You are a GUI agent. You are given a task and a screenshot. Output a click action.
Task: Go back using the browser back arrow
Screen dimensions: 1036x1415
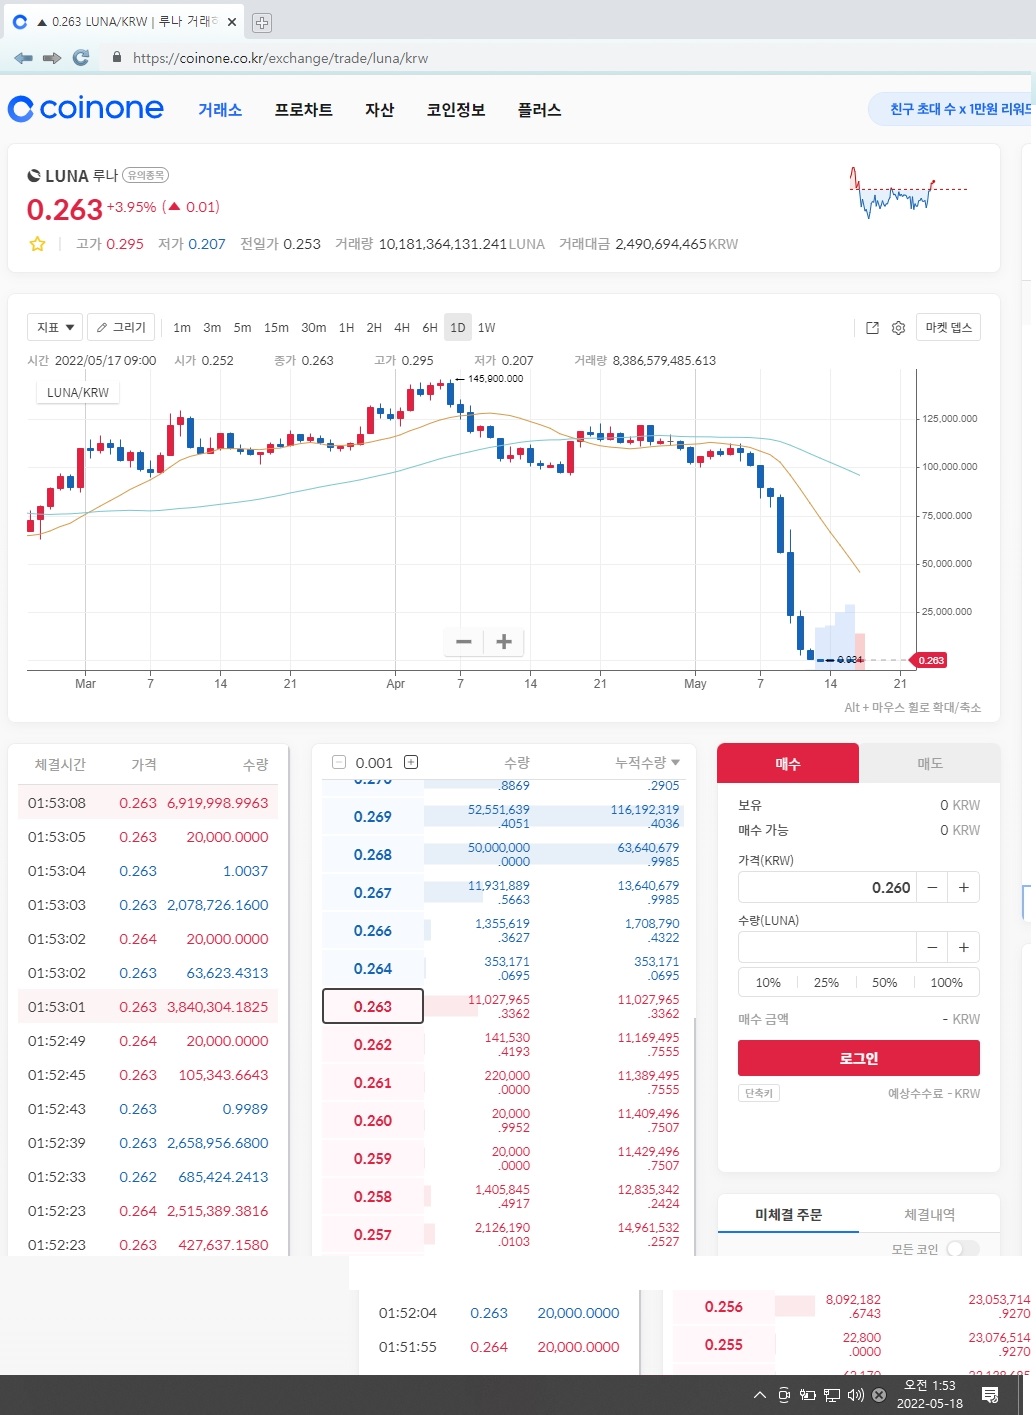coord(23,58)
